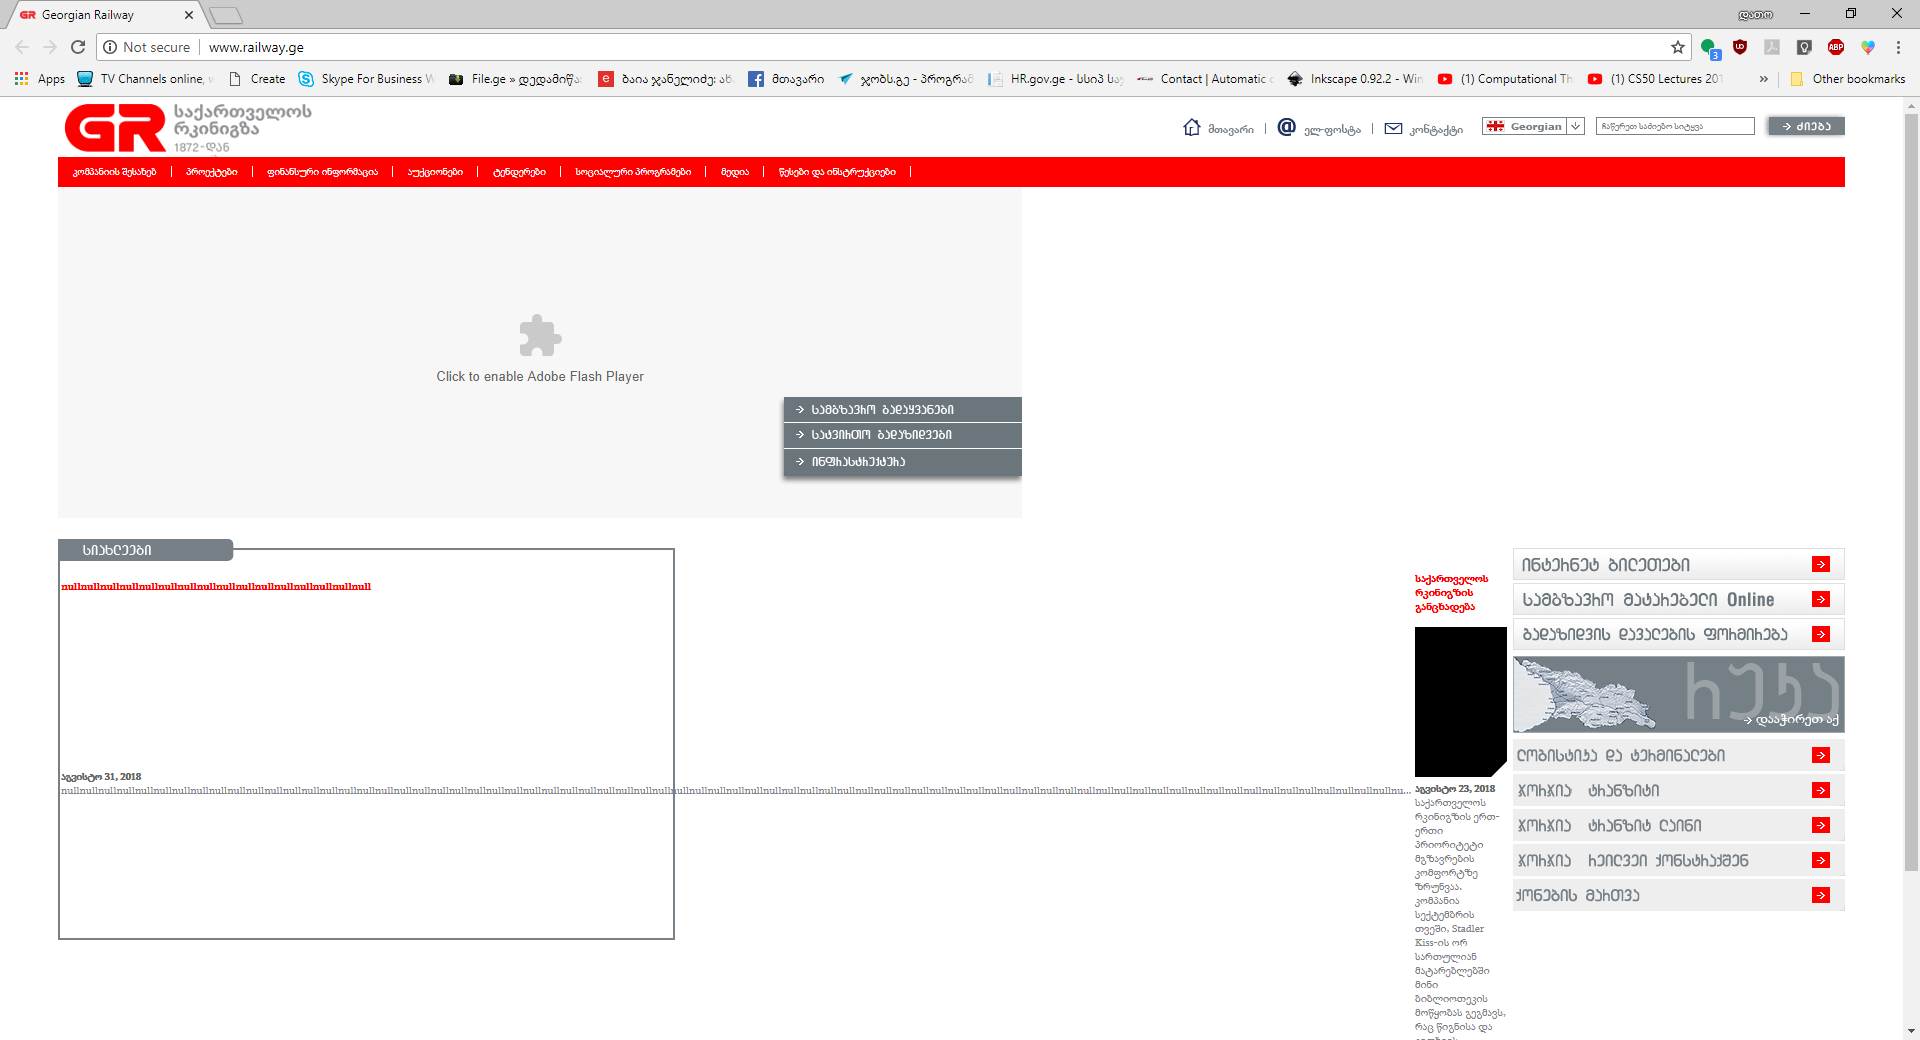This screenshot has width=1920, height=1040.
Task: Open the სატვირთო გადაზიდვები banner link
Action: tap(902, 435)
